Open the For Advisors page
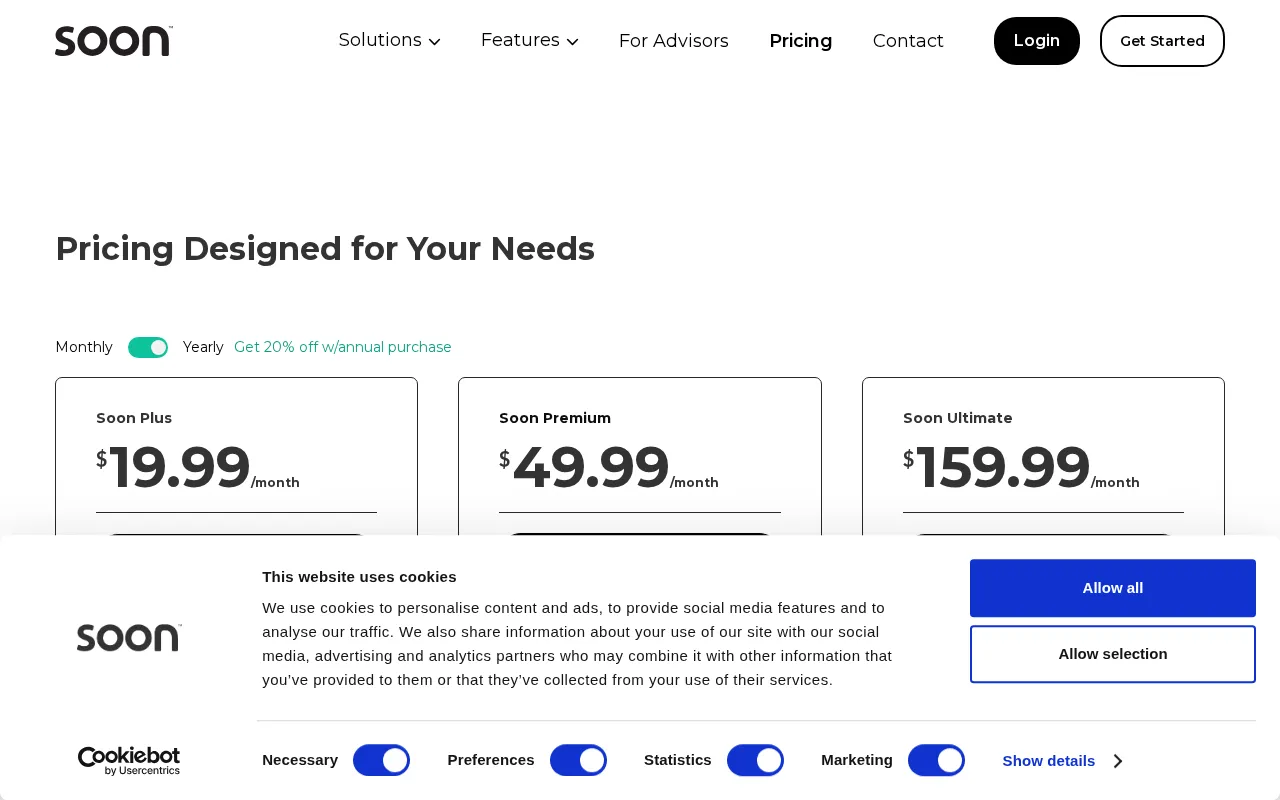The width and height of the screenshot is (1280, 800). (673, 41)
